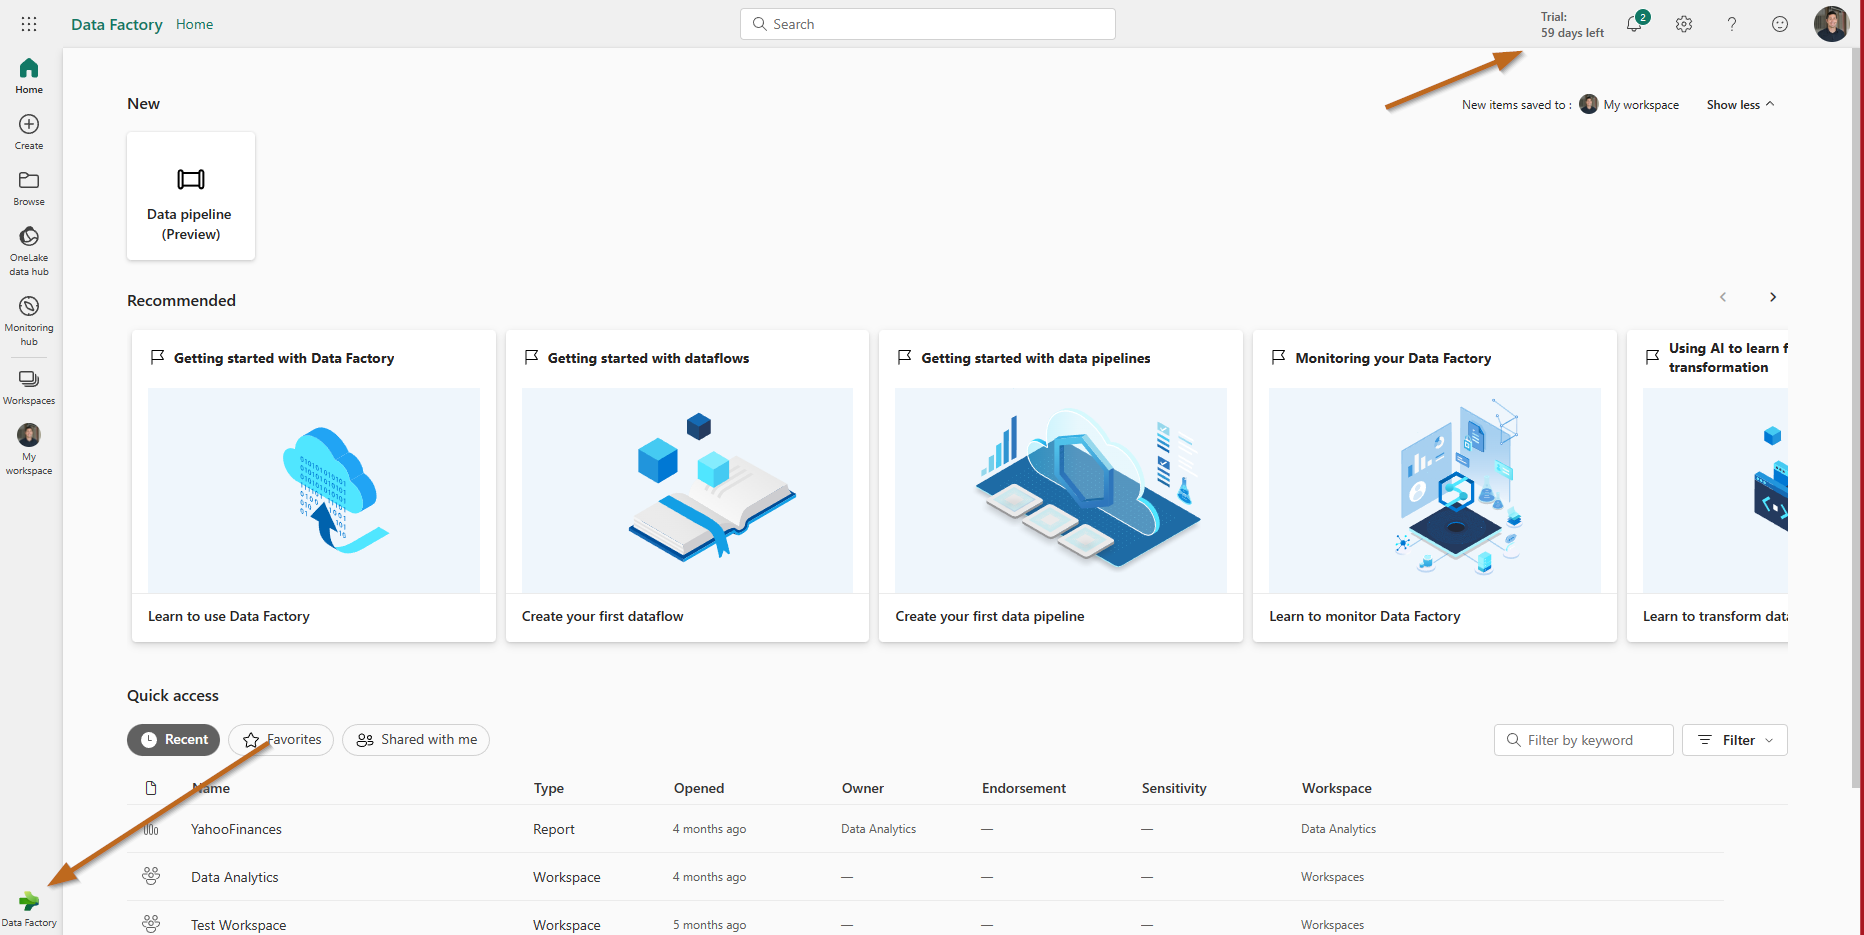Sort by the Name column header

click(211, 788)
